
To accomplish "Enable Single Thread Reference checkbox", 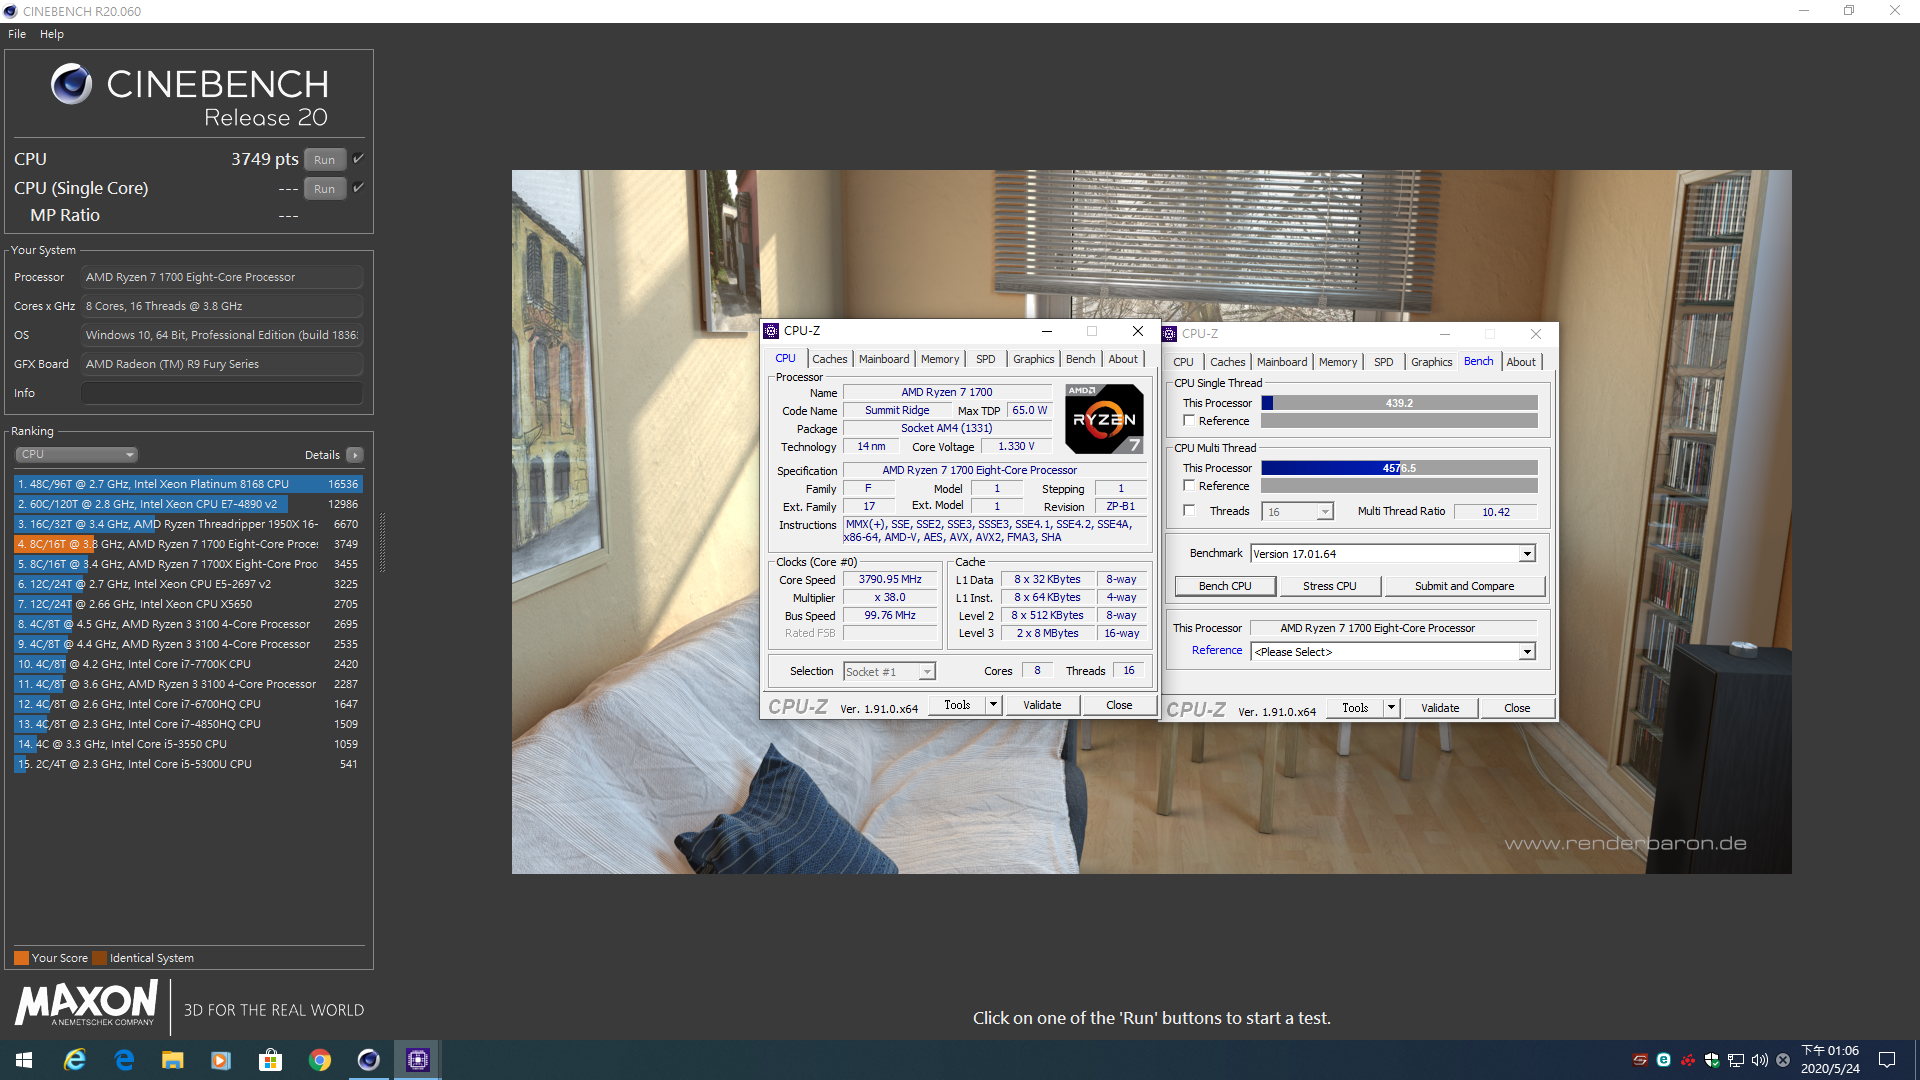I will [x=1189, y=421].
